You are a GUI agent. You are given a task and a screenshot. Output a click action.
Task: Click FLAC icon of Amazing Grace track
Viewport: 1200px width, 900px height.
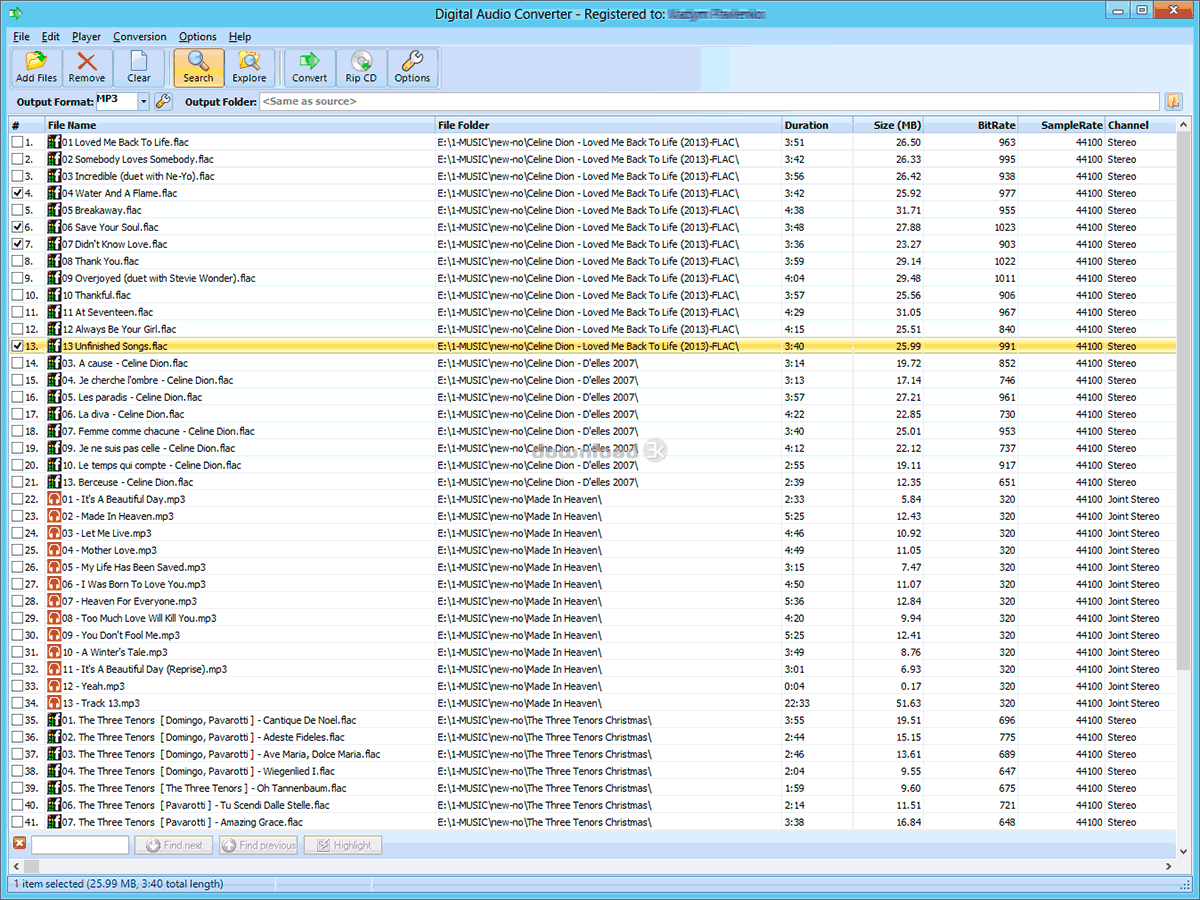point(54,822)
